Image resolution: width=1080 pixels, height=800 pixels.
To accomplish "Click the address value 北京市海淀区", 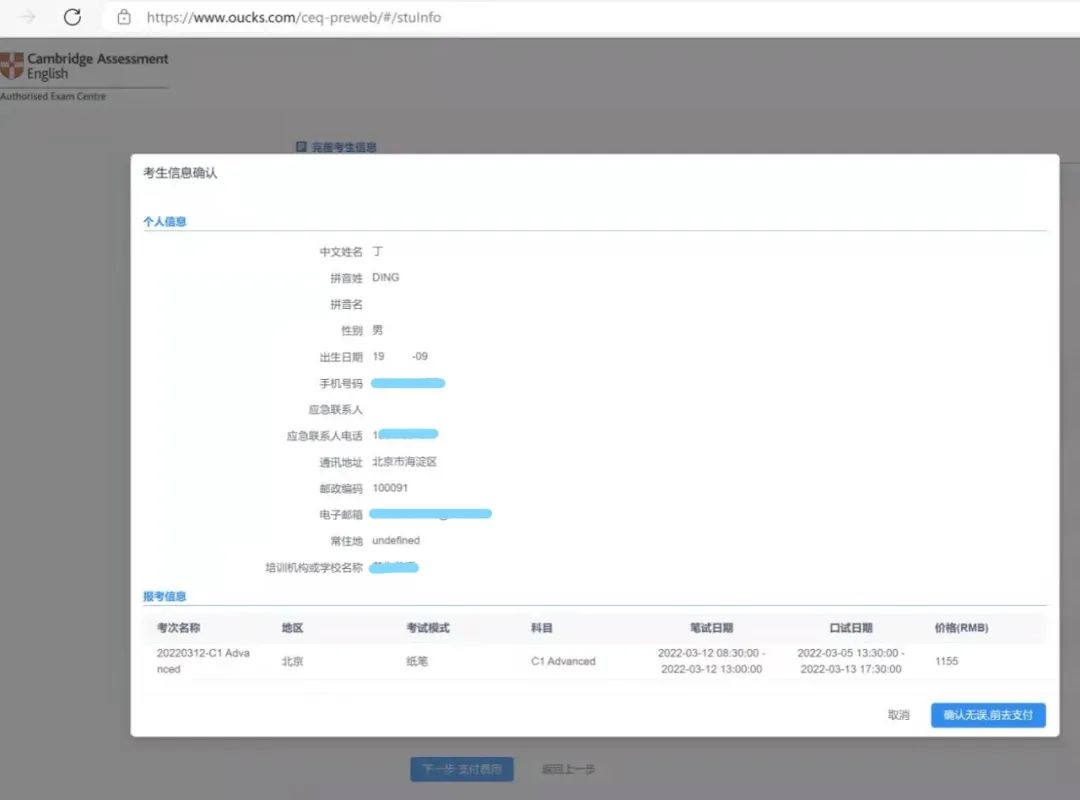I will (x=404, y=462).
